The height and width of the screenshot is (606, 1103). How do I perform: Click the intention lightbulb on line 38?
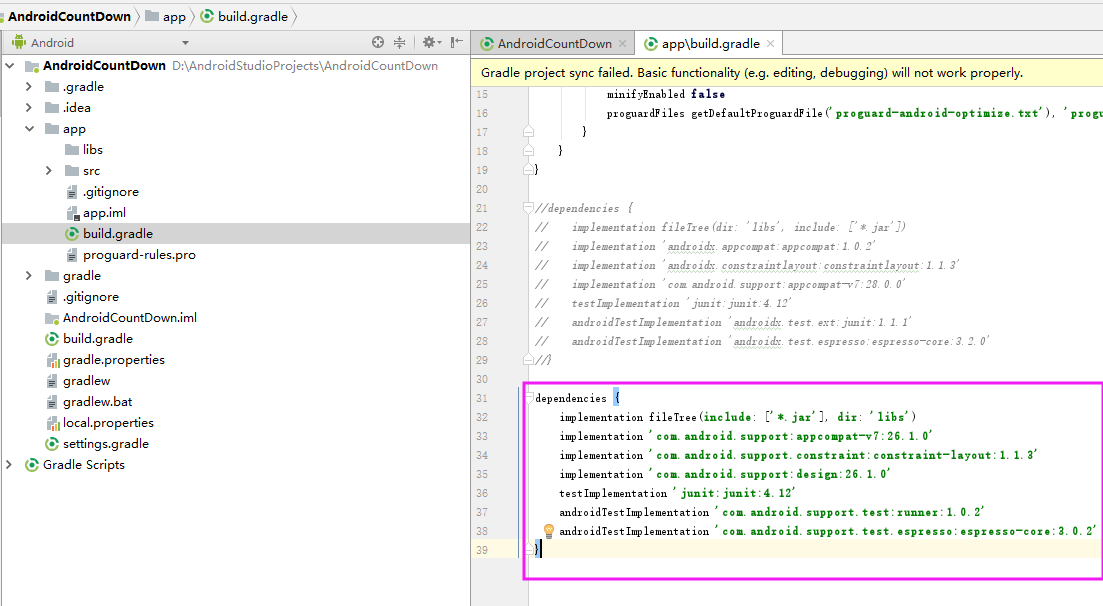click(x=549, y=531)
